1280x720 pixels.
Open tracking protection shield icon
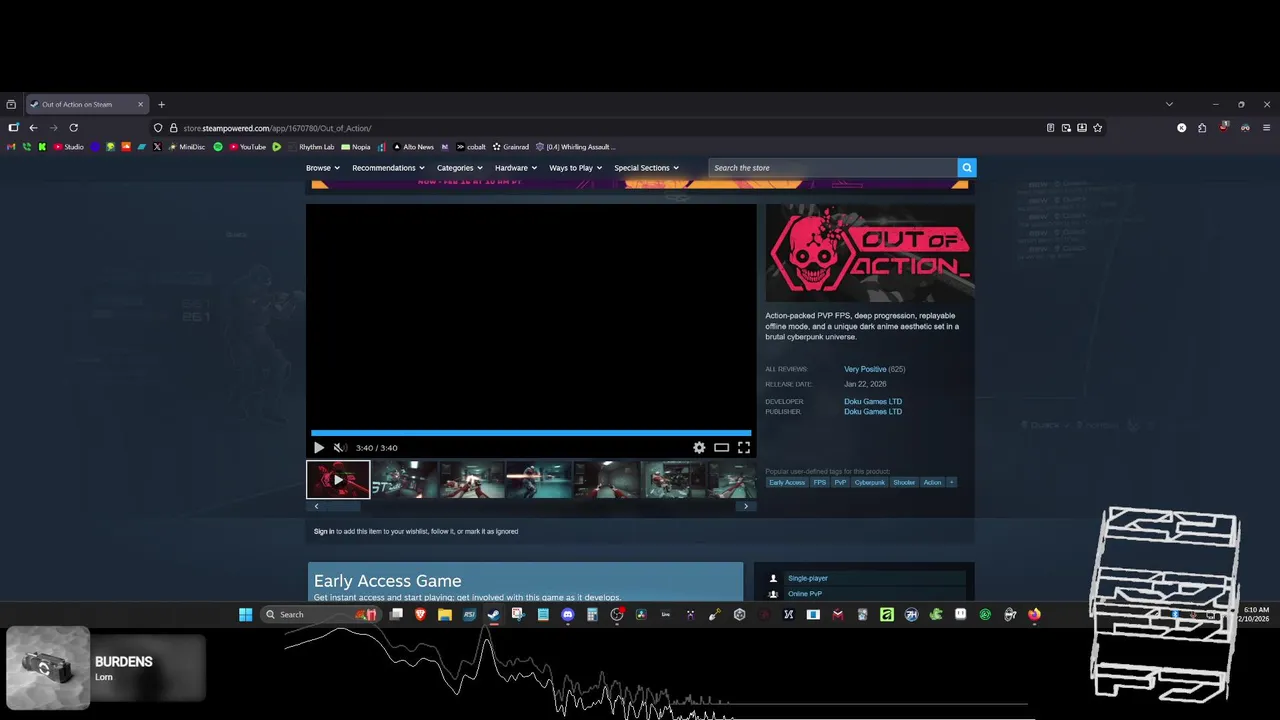pos(158,128)
